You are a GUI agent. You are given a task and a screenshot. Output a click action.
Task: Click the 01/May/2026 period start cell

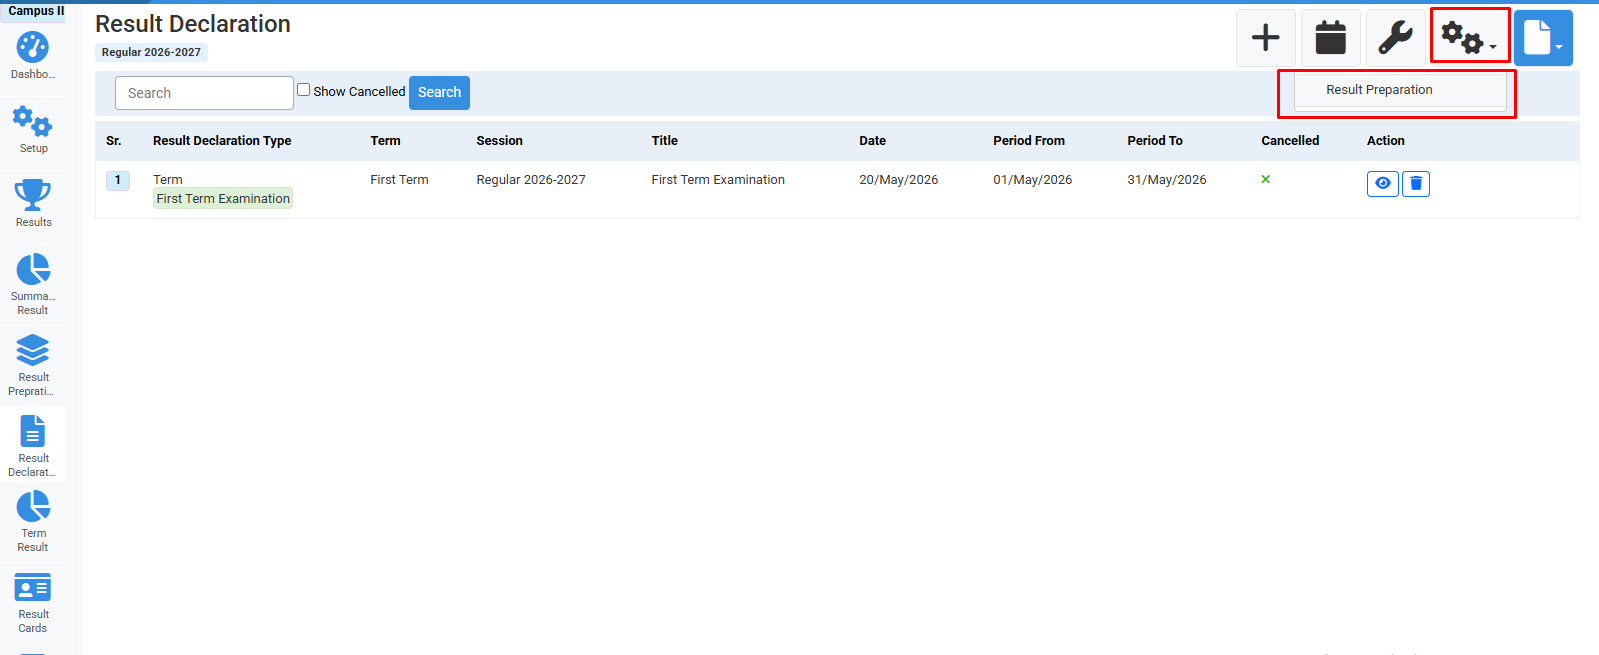1033,180
